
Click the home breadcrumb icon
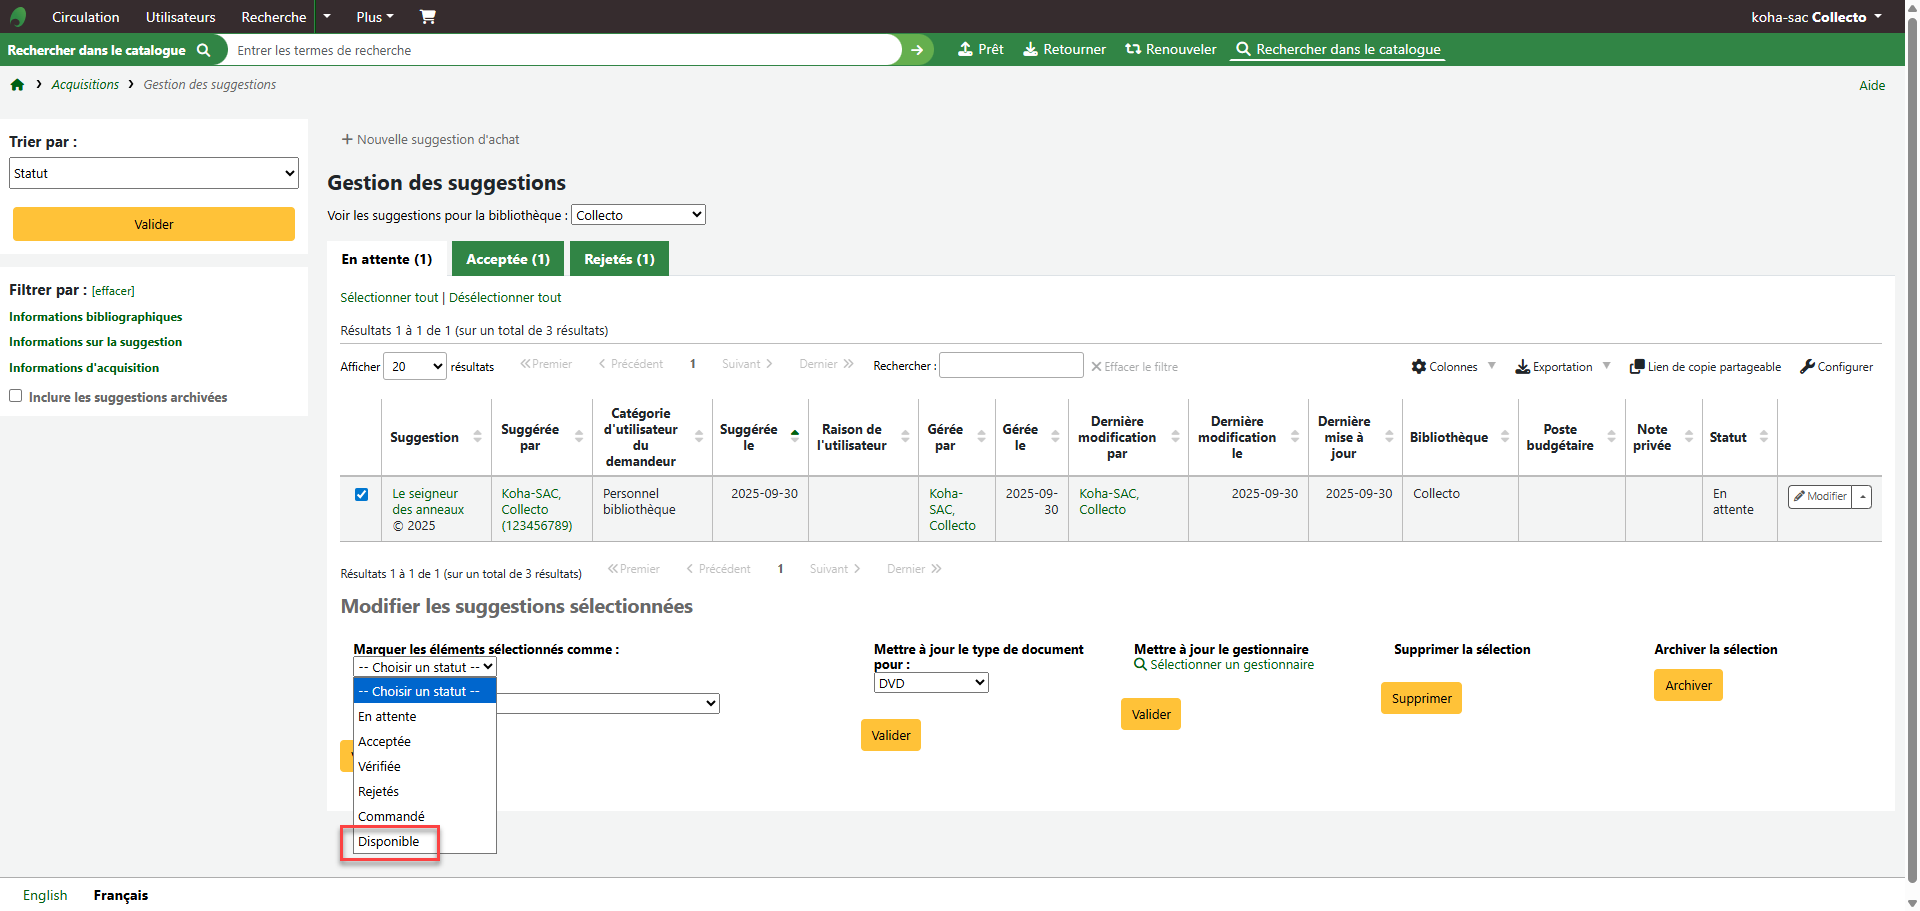pos(17,85)
